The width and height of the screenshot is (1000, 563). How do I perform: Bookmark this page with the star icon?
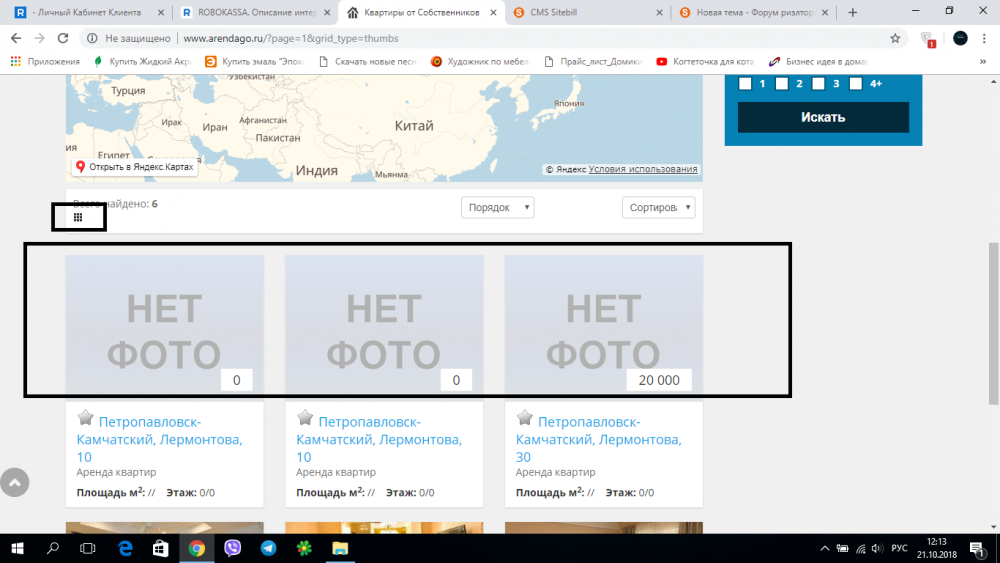tap(895, 38)
